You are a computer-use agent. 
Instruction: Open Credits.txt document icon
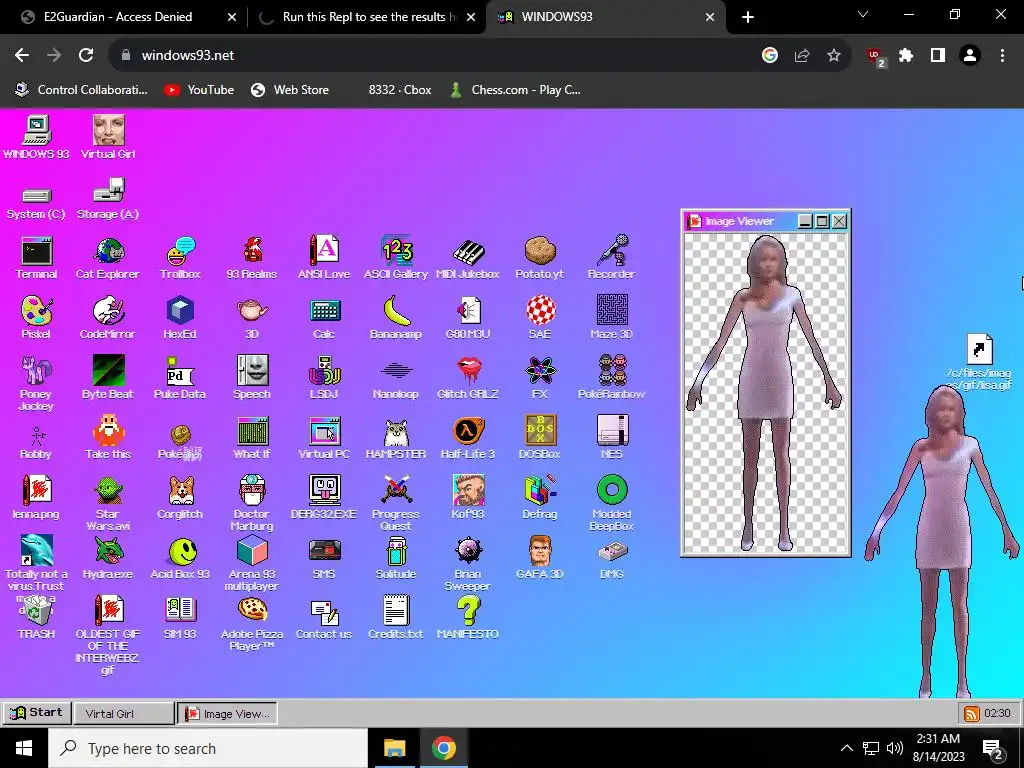point(396,618)
